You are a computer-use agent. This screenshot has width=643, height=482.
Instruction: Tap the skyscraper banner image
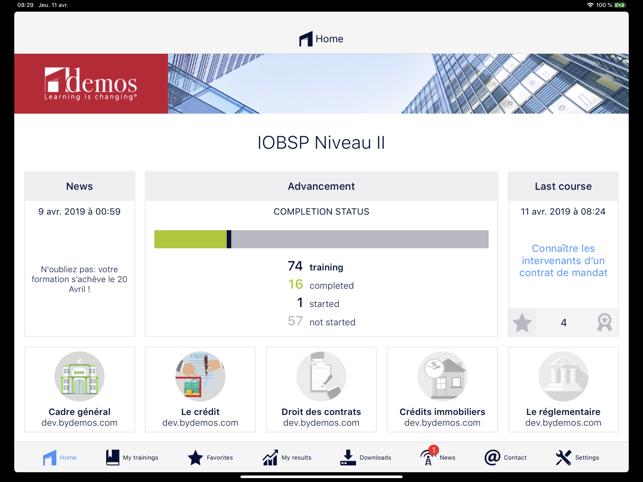point(398,84)
